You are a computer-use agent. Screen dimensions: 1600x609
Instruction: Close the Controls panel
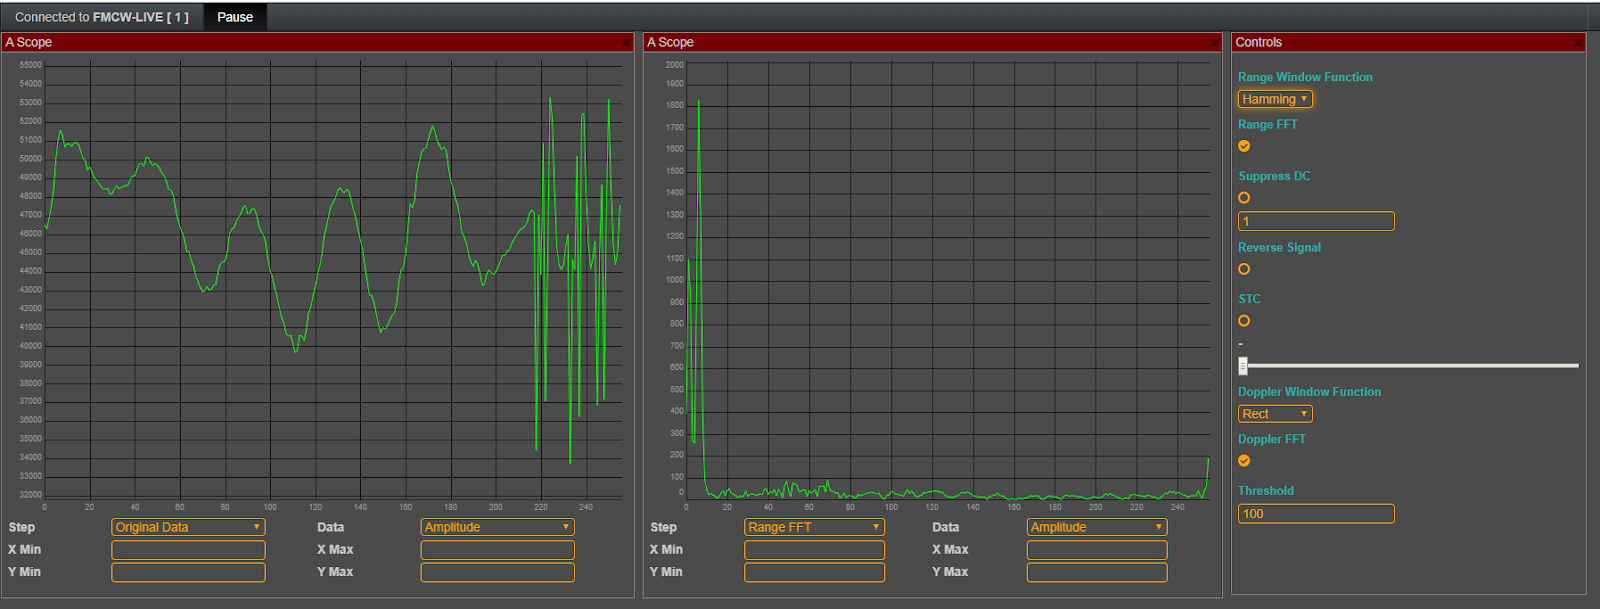1578,43
